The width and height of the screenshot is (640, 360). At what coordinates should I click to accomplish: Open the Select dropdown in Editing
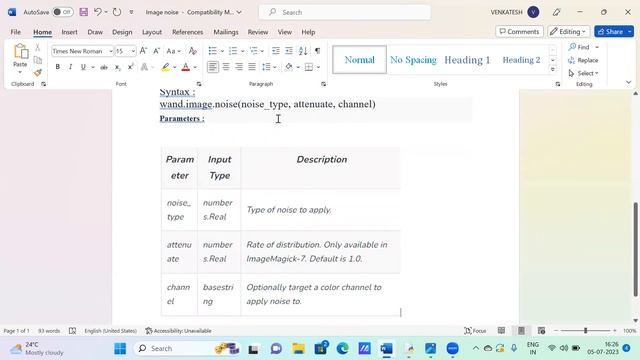583,73
